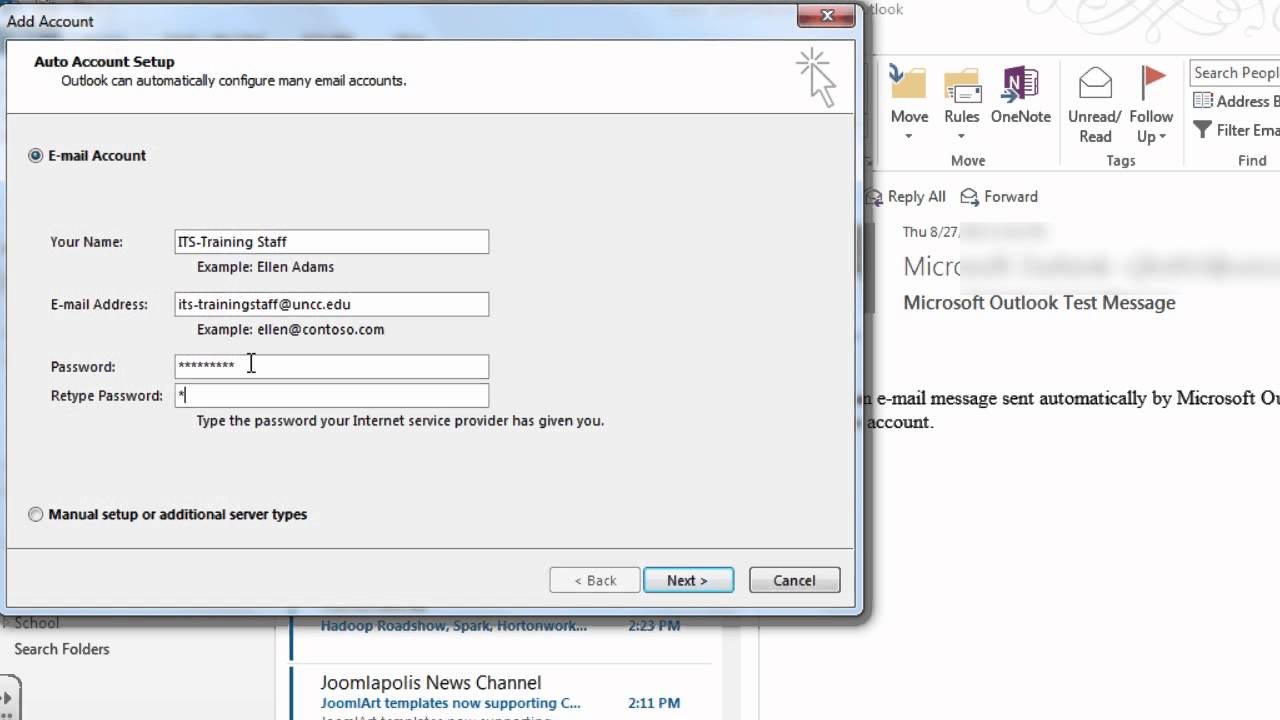The height and width of the screenshot is (720, 1280).
Task: Open the Address Book icon
Action: tap(1203, 101)
